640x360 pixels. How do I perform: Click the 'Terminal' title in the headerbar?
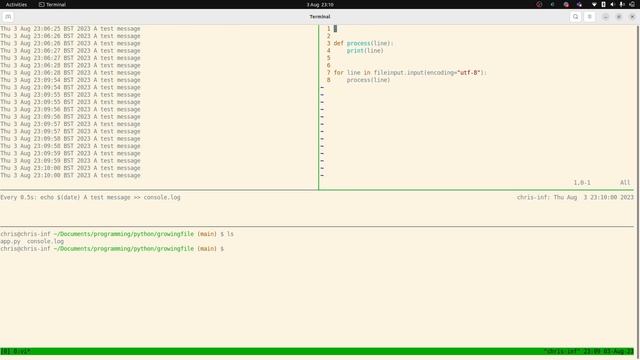coord(320,17)
